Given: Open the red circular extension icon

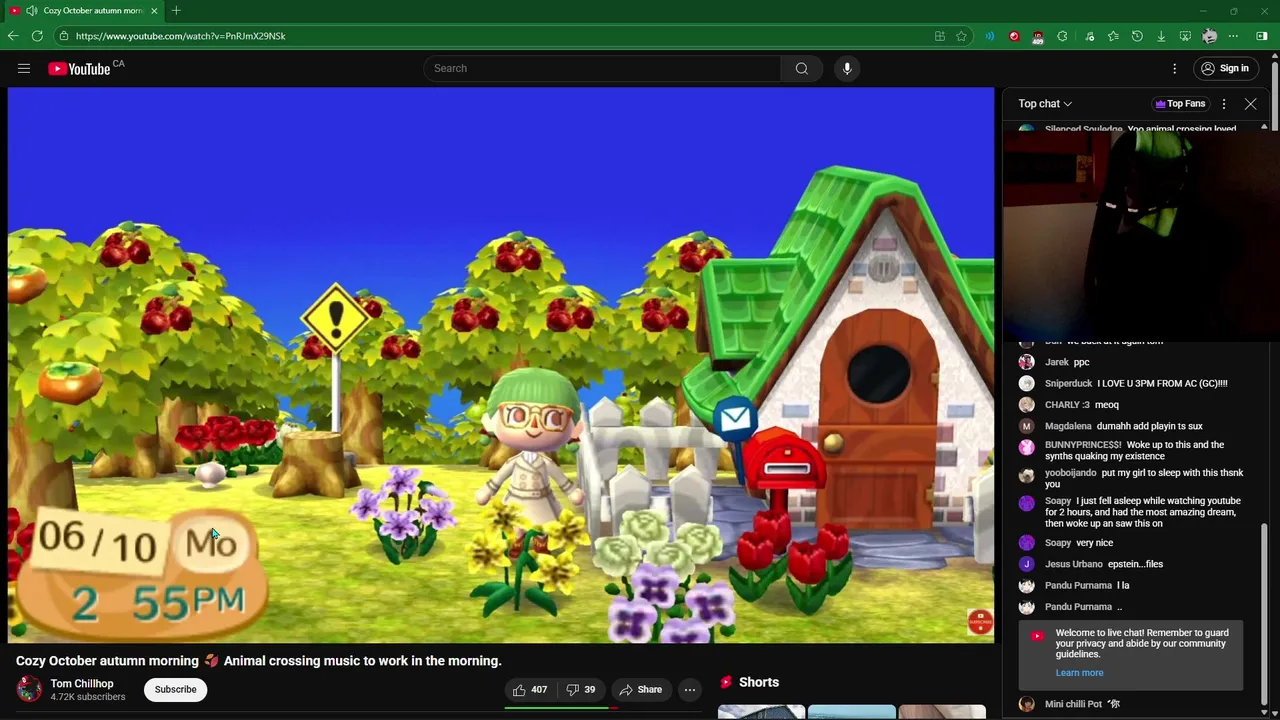Looking at the screenshot, I should [1014, 36].
